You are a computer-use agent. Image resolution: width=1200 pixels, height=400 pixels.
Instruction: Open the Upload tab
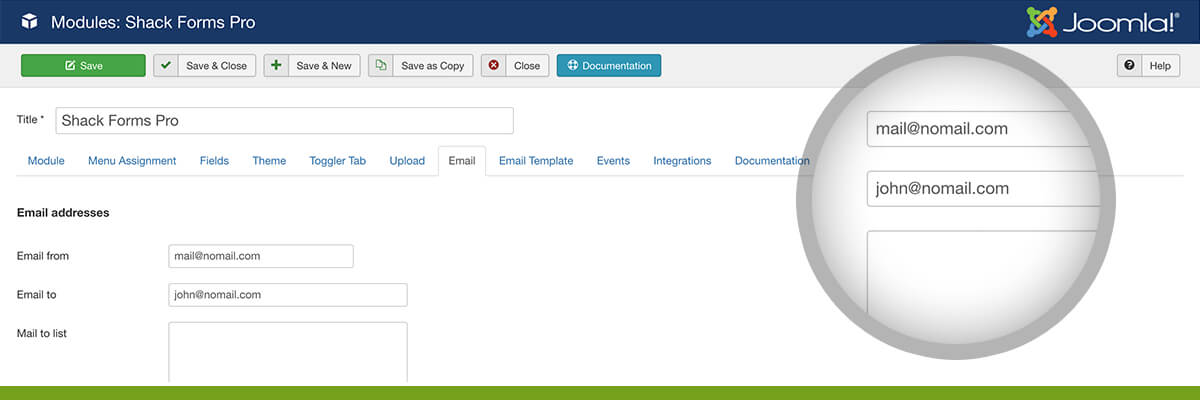[407, 161]
